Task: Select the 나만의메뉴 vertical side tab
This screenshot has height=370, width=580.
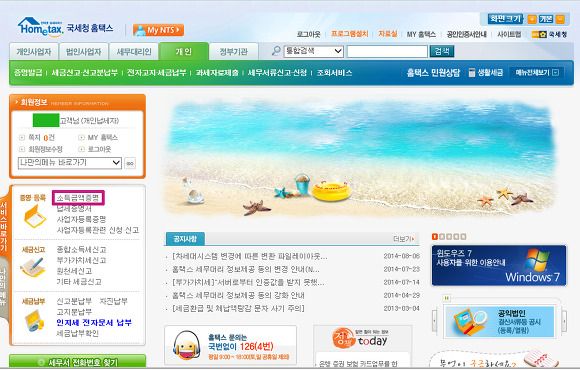Action: point(4,286)
